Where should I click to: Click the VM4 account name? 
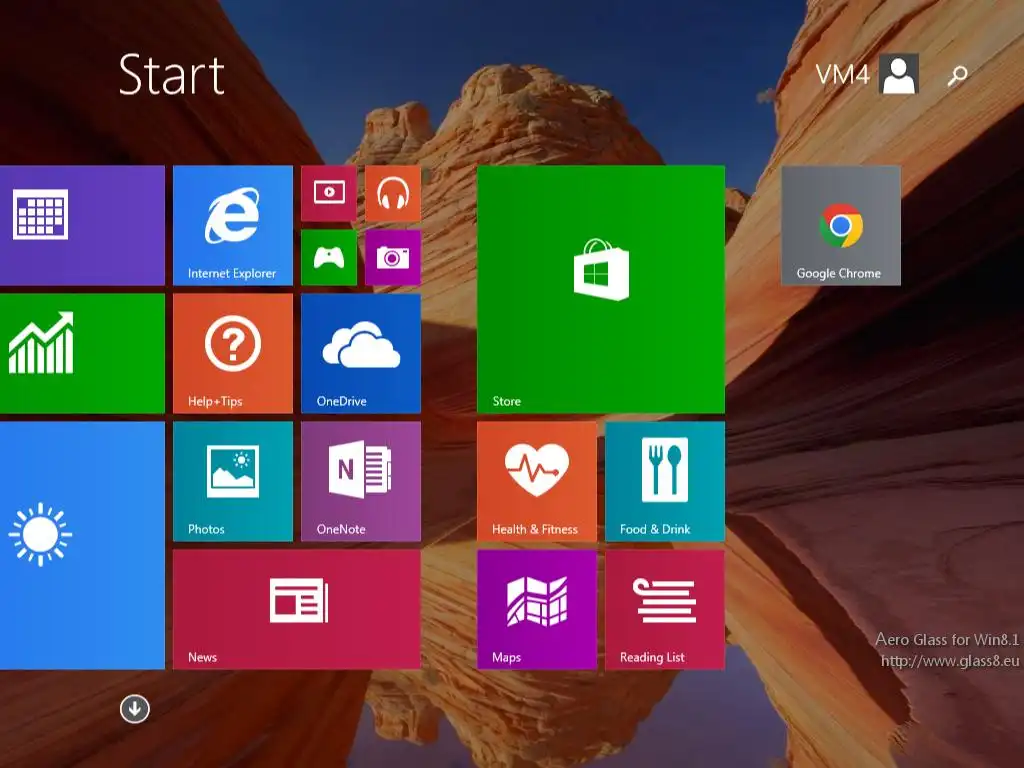point(842,74)
